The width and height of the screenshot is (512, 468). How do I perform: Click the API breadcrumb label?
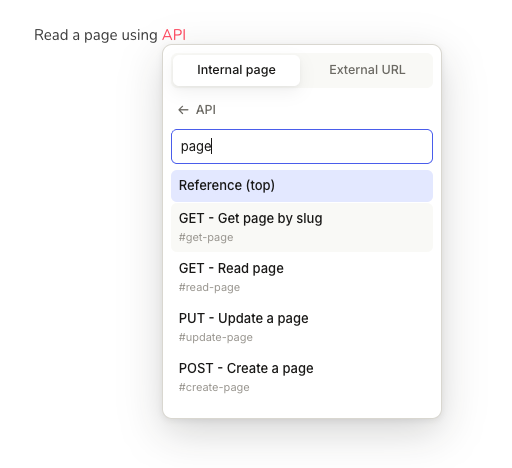pyautogui.click(x=206, y=110)
